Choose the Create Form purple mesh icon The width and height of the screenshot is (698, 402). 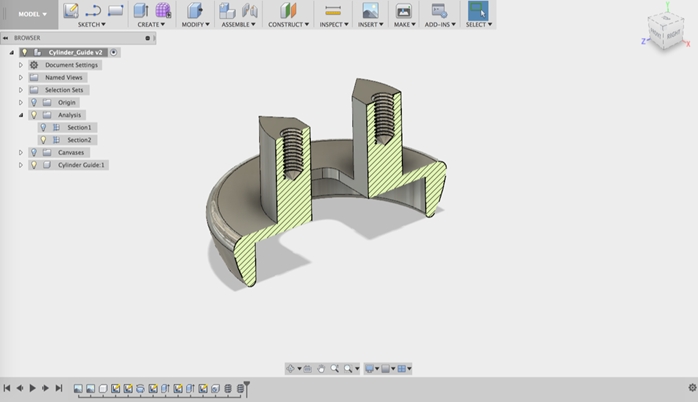[163, 10]
